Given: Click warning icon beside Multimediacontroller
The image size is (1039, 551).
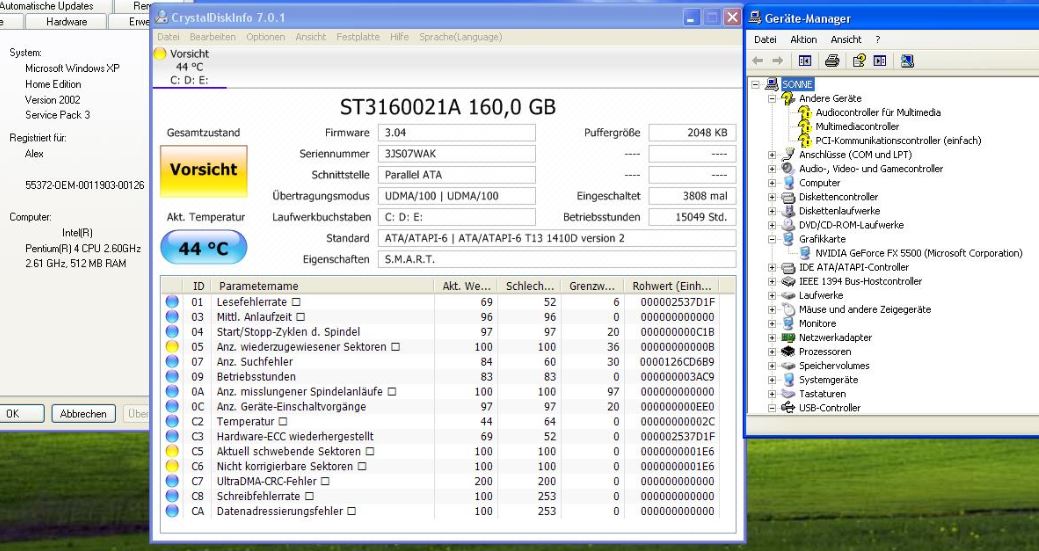Looking at the screenshot, I should [804, 126].
